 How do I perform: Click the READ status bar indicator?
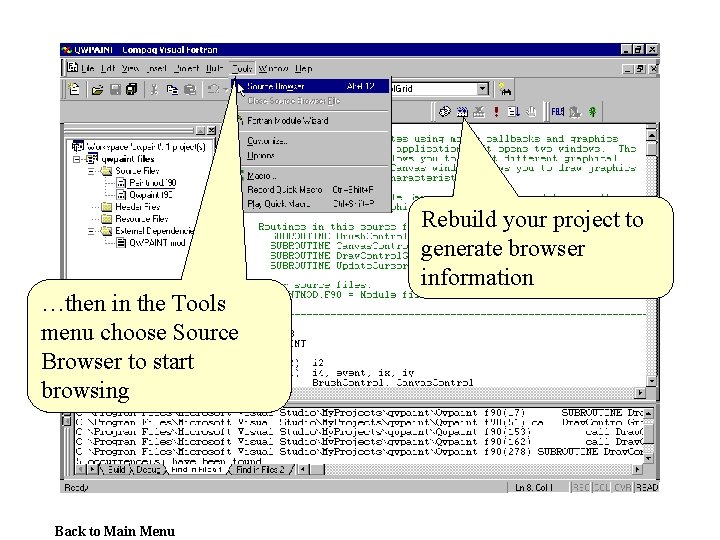(647, 488)
